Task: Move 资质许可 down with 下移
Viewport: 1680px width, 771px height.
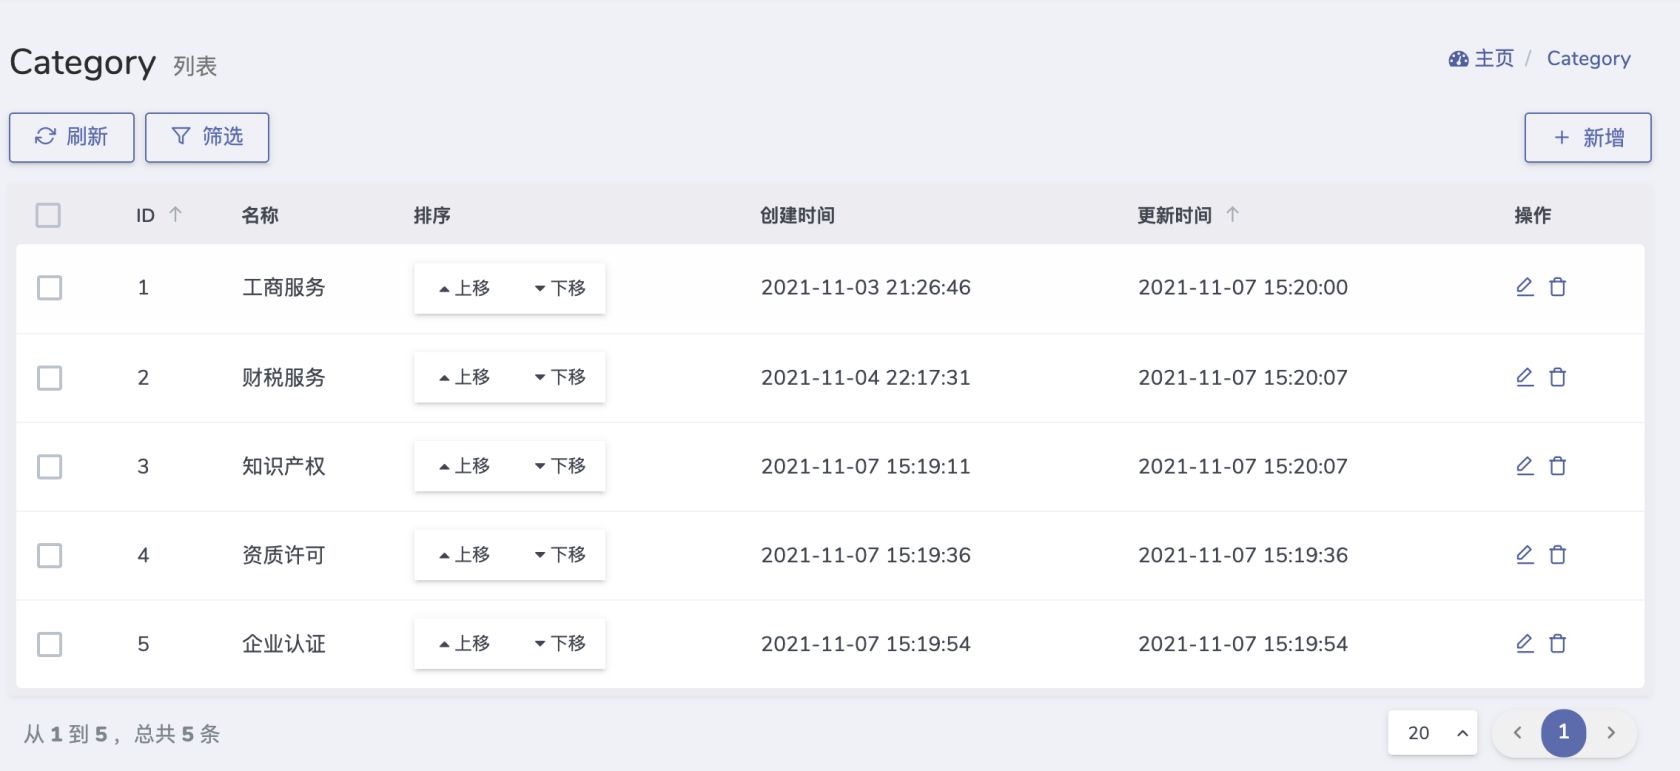Action: point(559,555)
